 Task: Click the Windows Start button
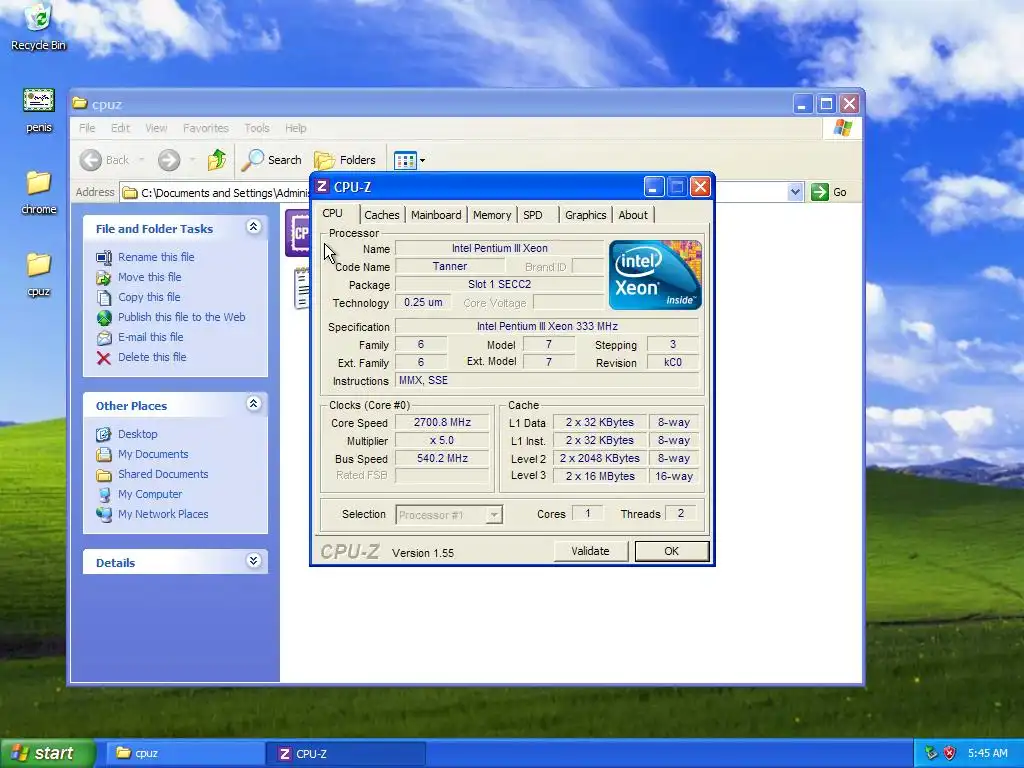48,753
